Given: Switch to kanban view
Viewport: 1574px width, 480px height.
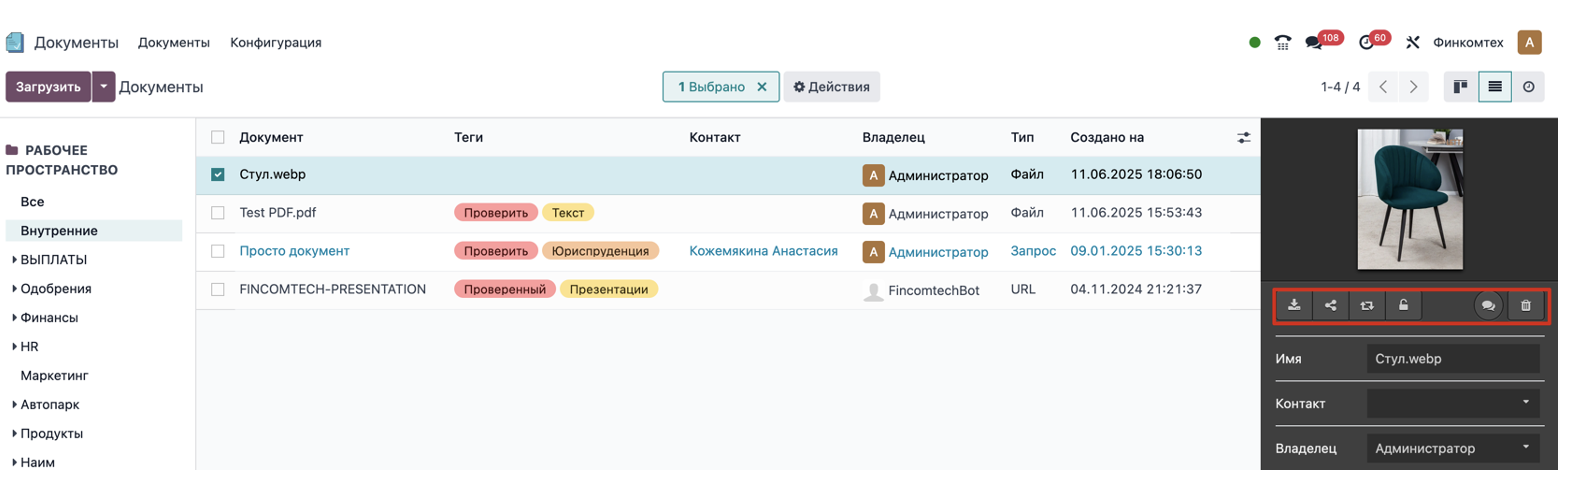Looking at the screenshot, I should tap(1460, 87).
